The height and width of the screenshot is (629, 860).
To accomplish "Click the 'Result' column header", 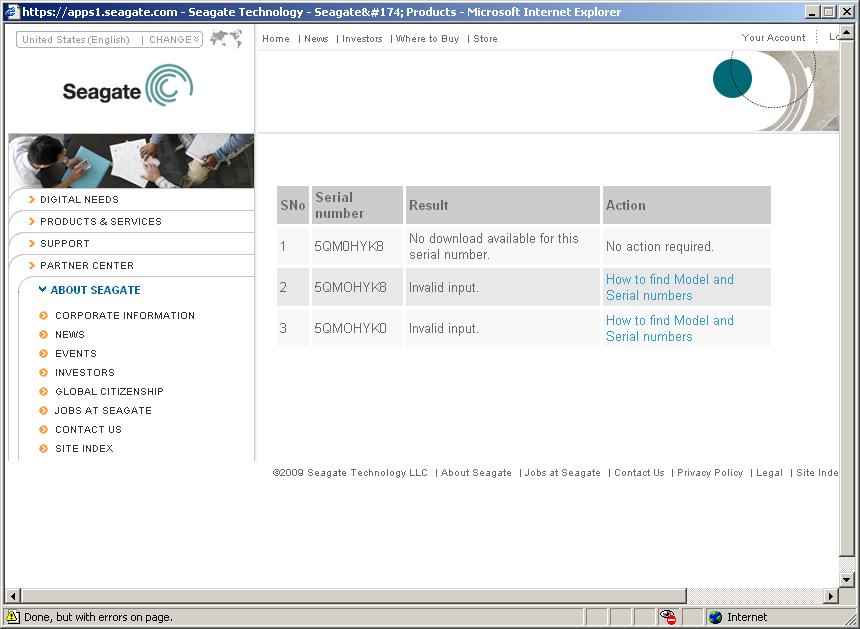I will coord(502,205).
